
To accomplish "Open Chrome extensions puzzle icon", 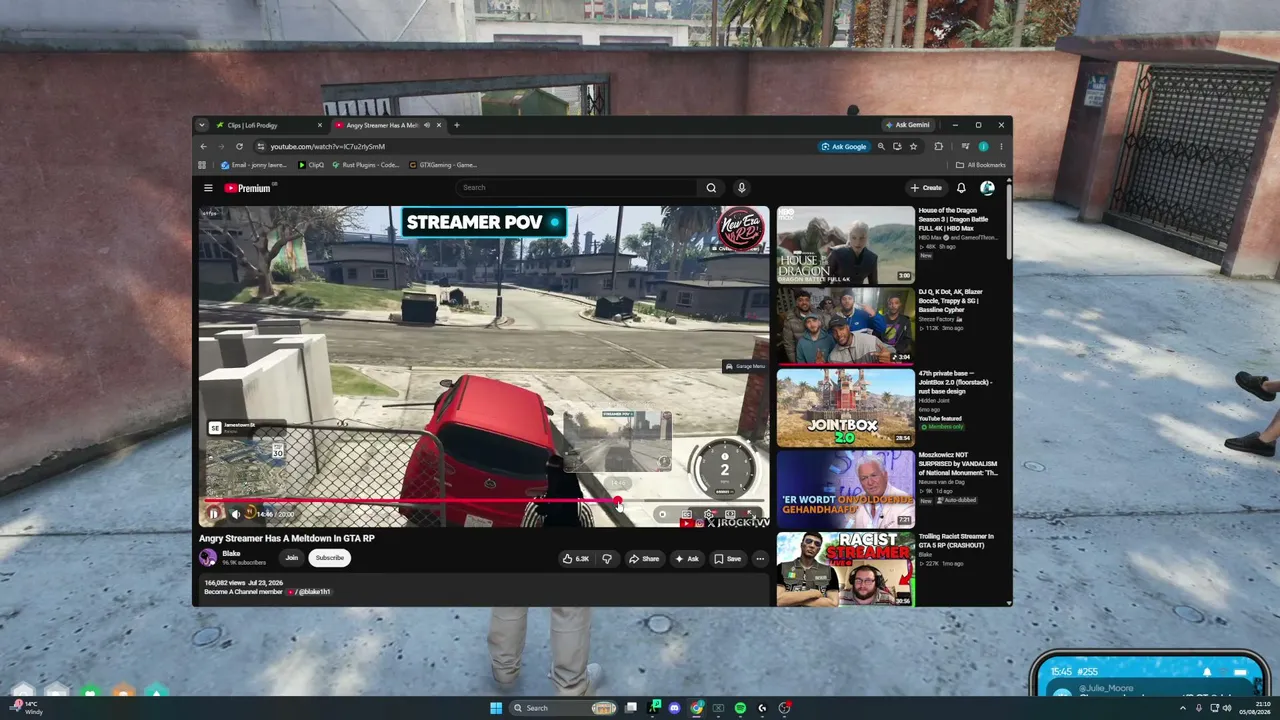I will coord(938,146).
